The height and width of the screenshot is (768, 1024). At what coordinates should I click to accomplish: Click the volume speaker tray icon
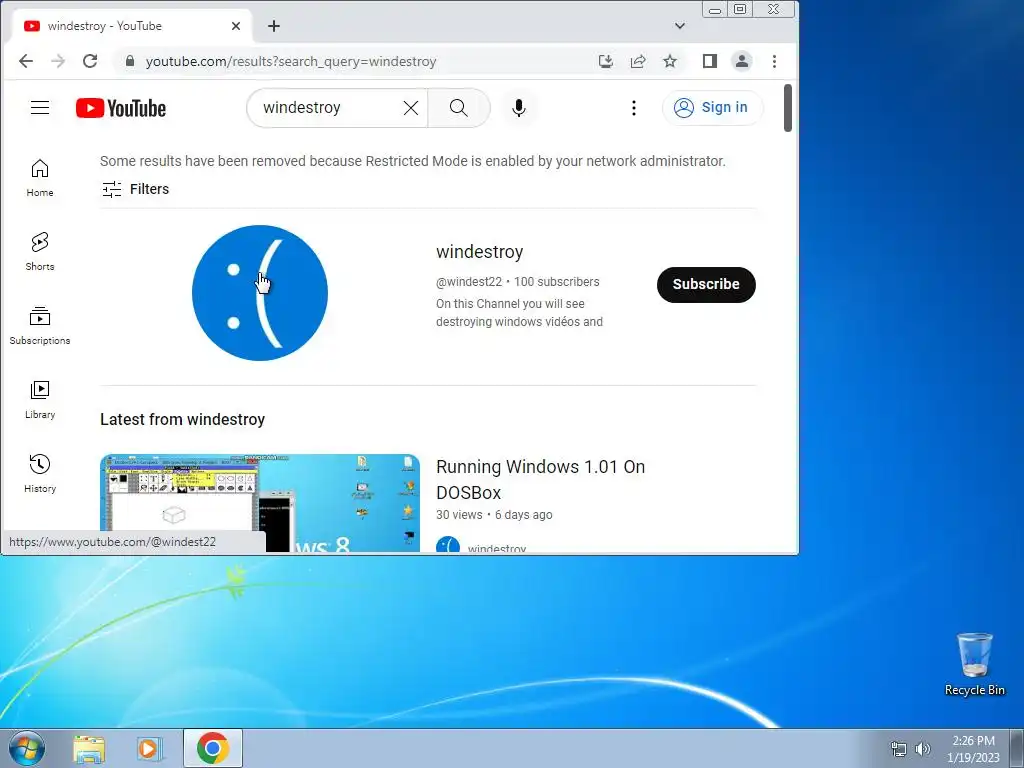point(923,748)
